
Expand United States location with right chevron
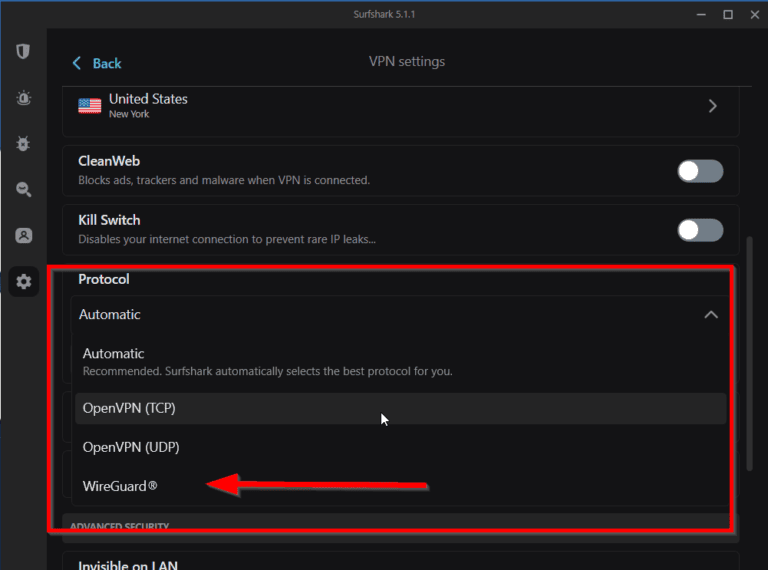[712, 106]
